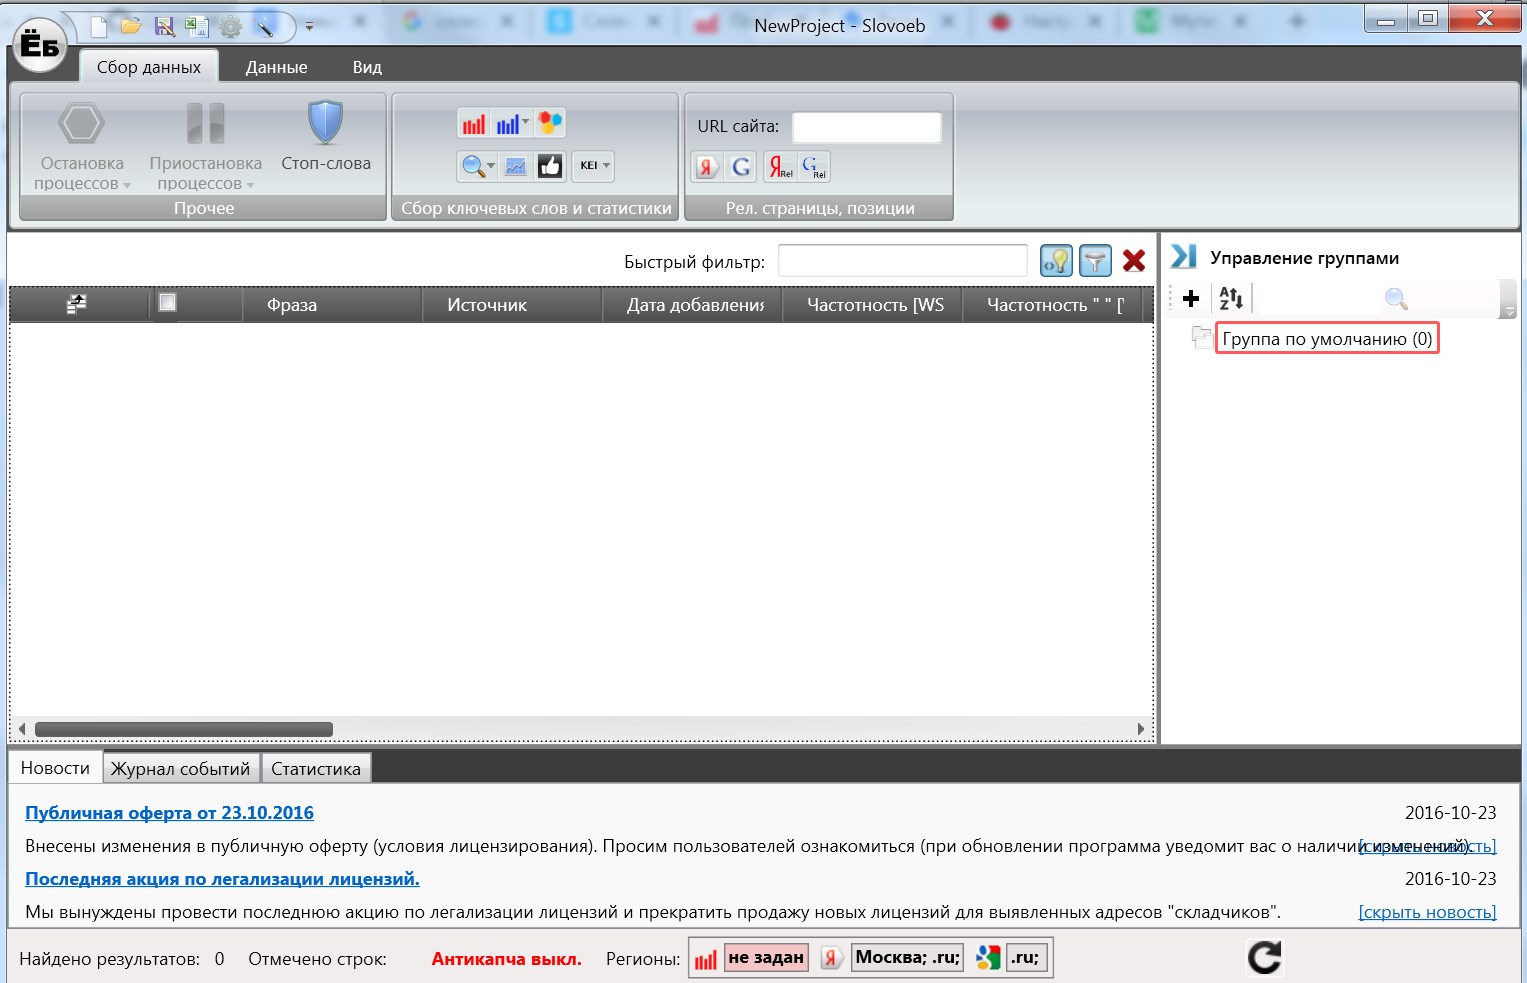Image resolution: width=1527 pixels, height=983 pixels.
Task: Create a new project from quick access toolbar
Action: click(x=98, y=27)
